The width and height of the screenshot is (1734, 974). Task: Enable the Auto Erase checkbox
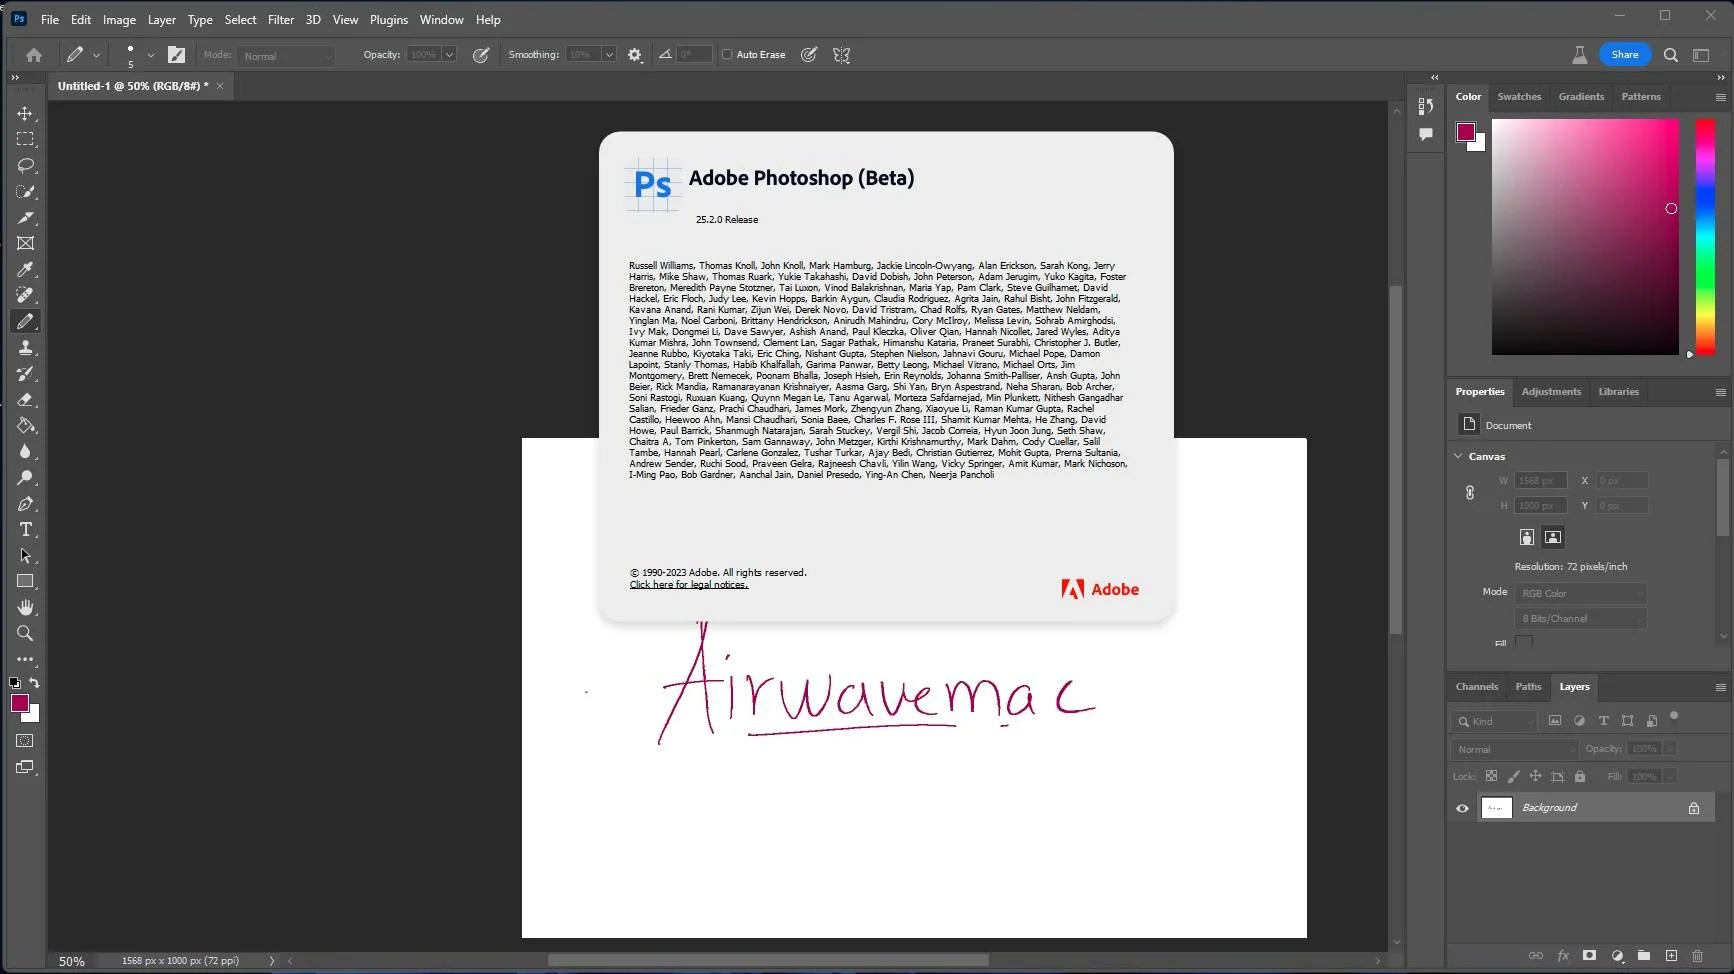coord(727,55)
